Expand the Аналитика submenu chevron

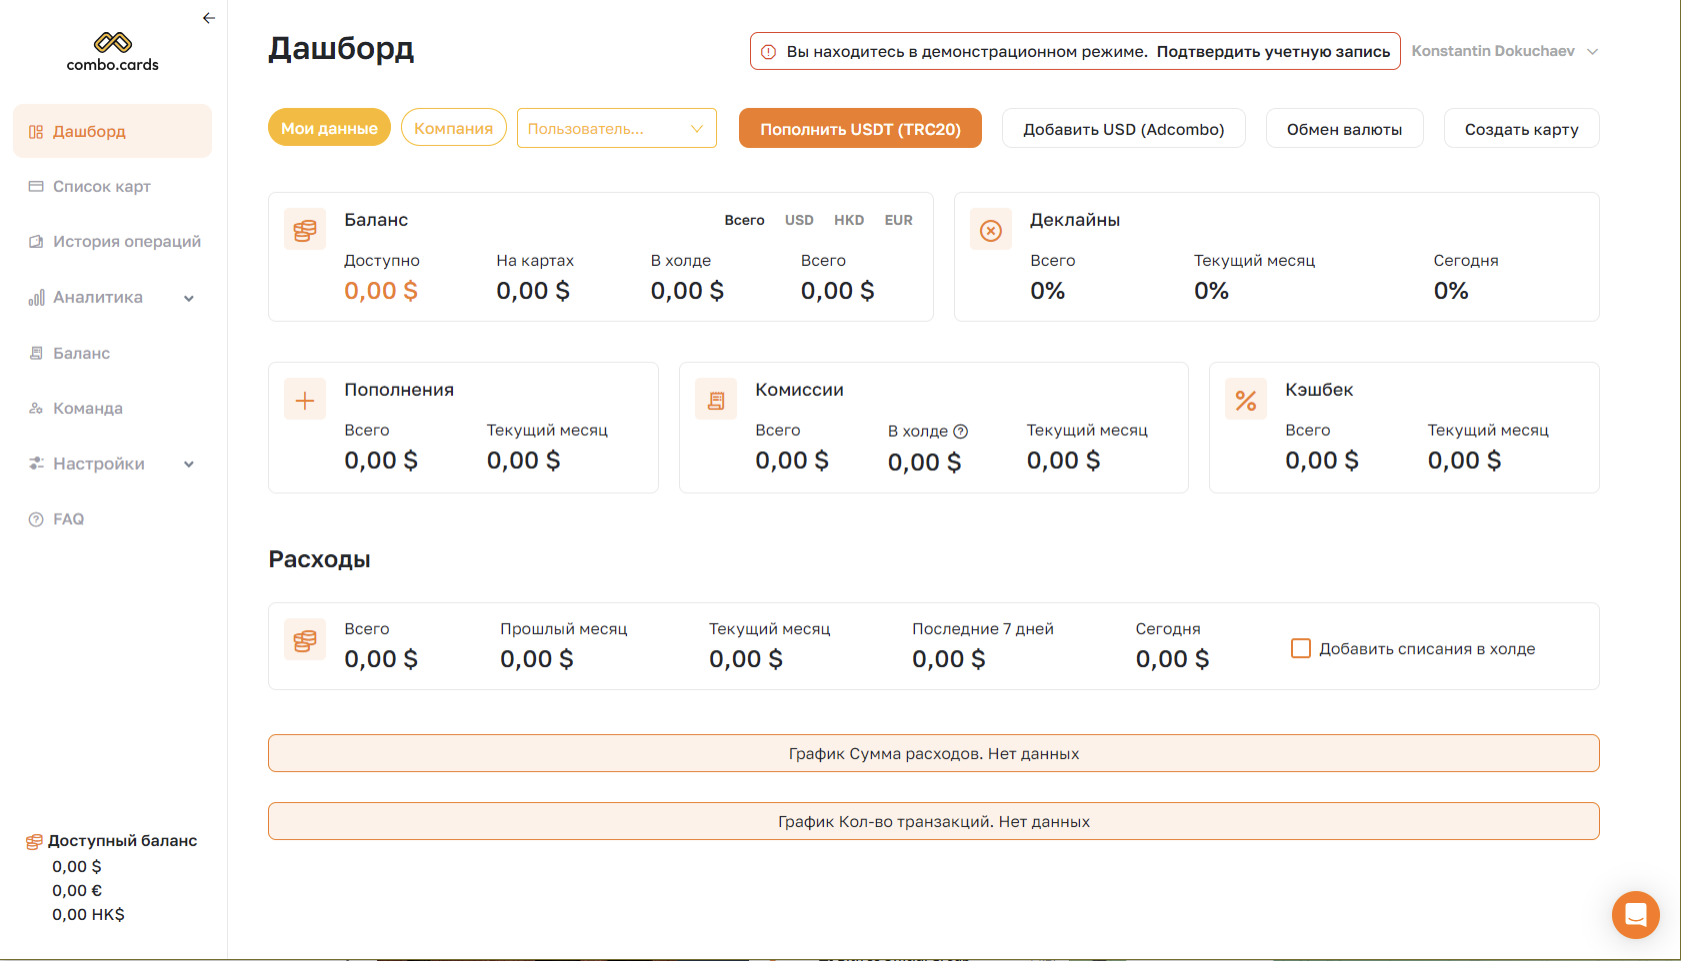click(189, 298)
